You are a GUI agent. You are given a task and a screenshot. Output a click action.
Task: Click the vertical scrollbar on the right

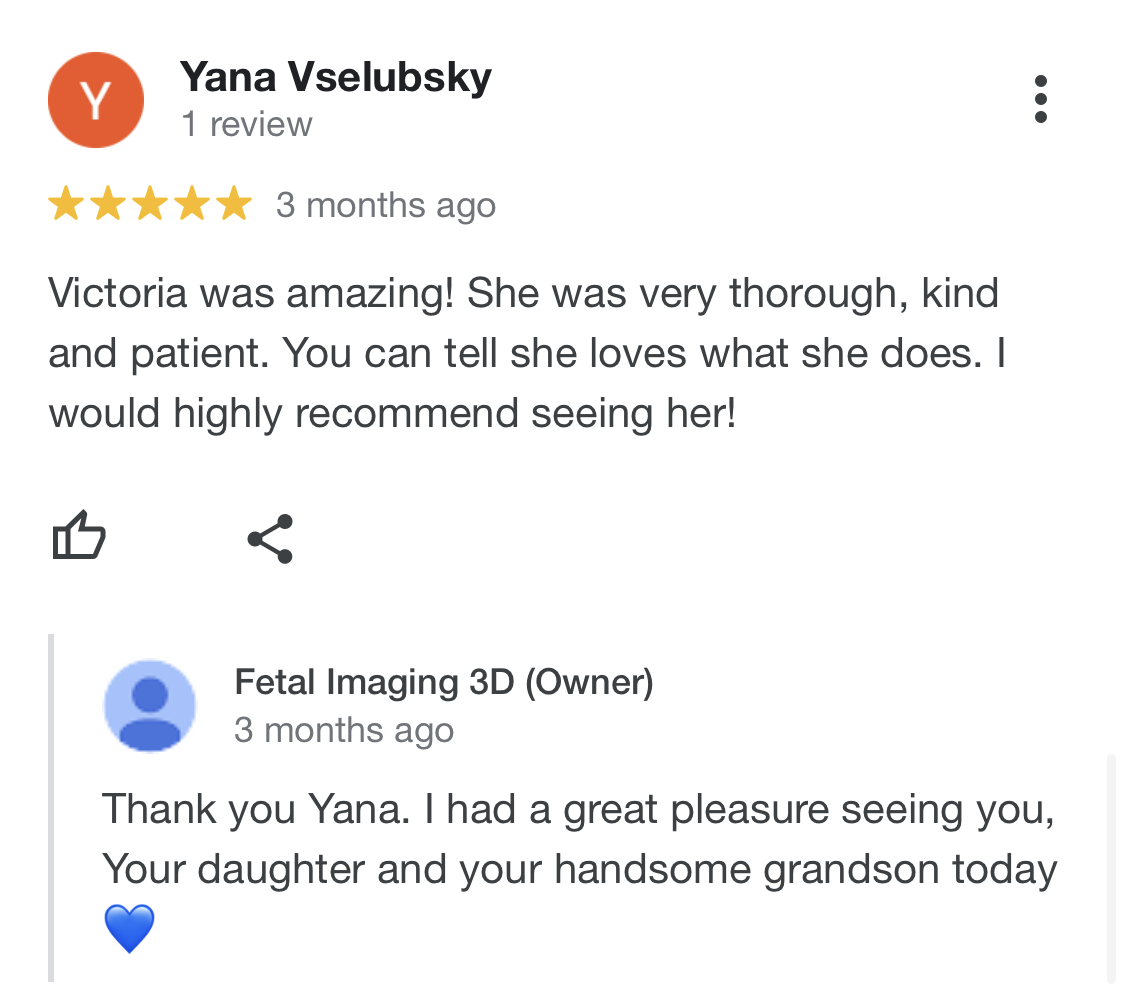tap(1110, 868)
